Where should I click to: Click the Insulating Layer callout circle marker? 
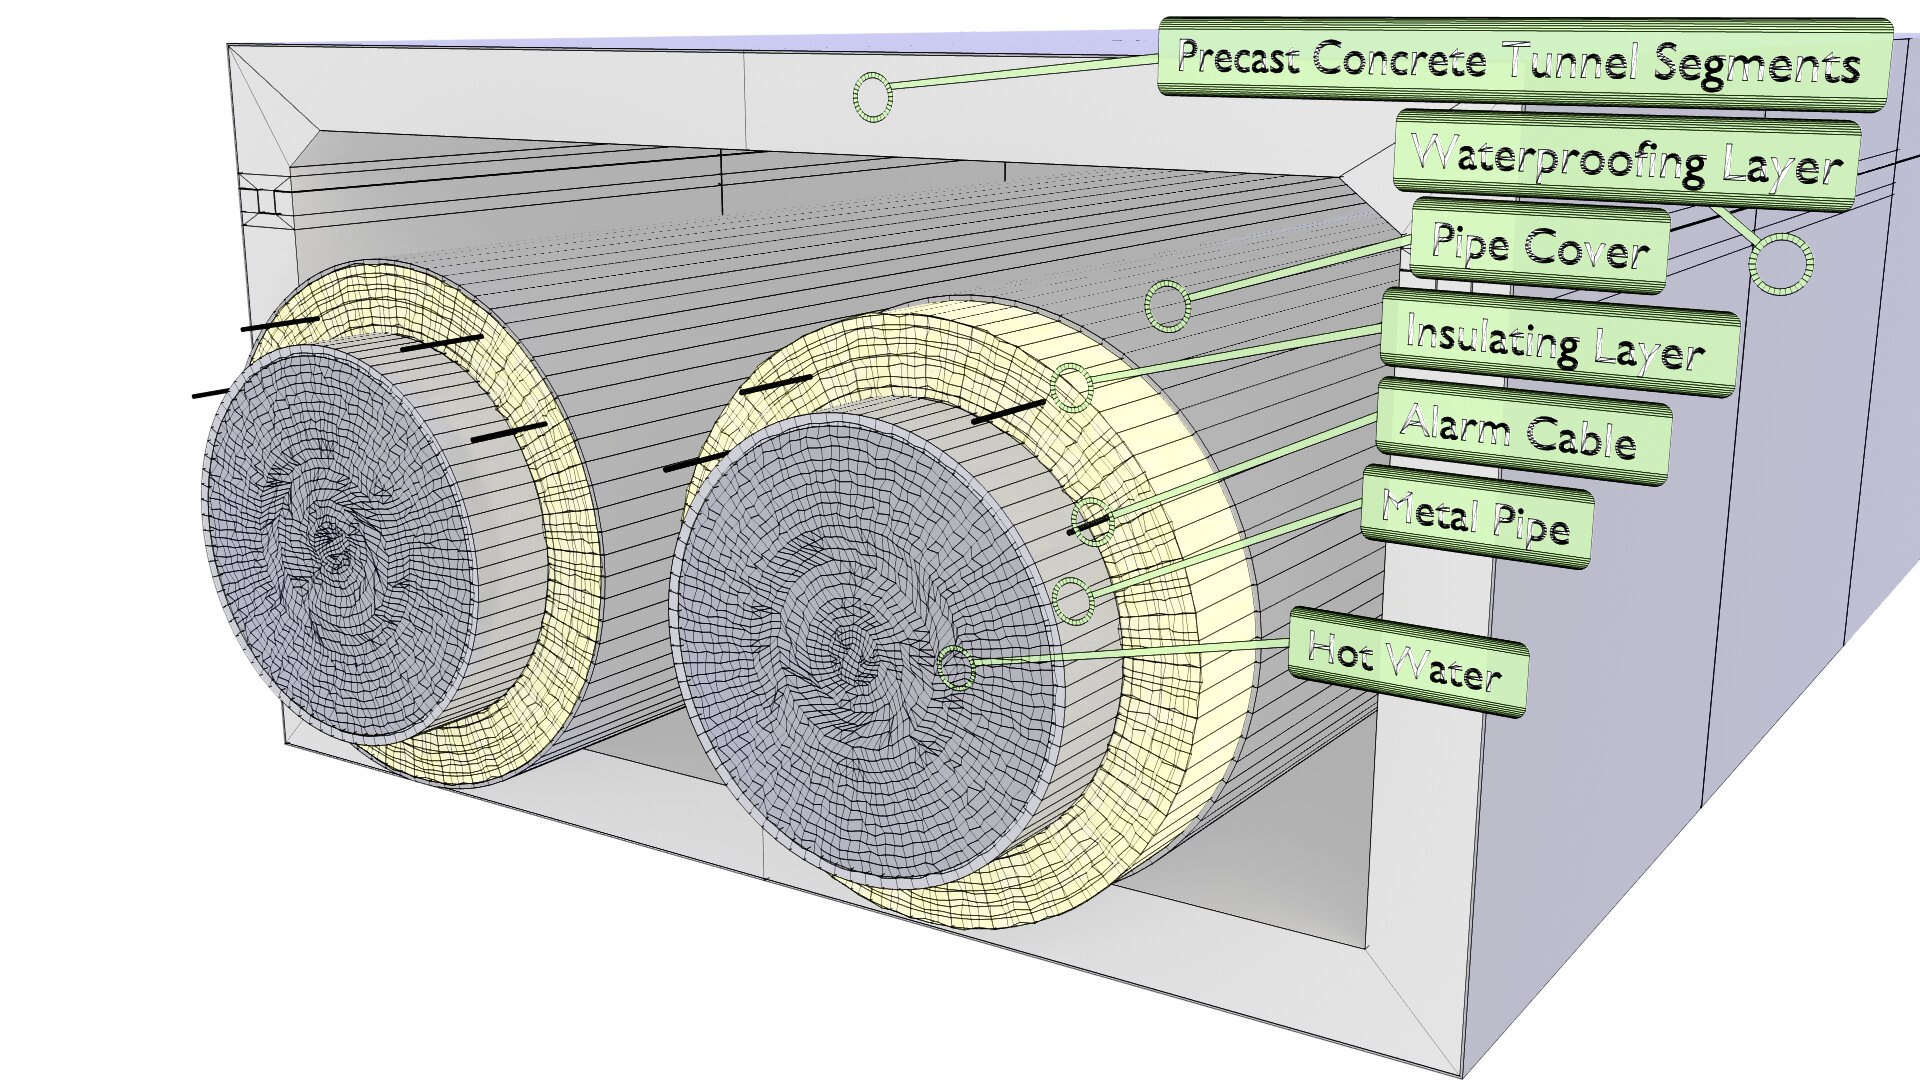pos(1072,387)
